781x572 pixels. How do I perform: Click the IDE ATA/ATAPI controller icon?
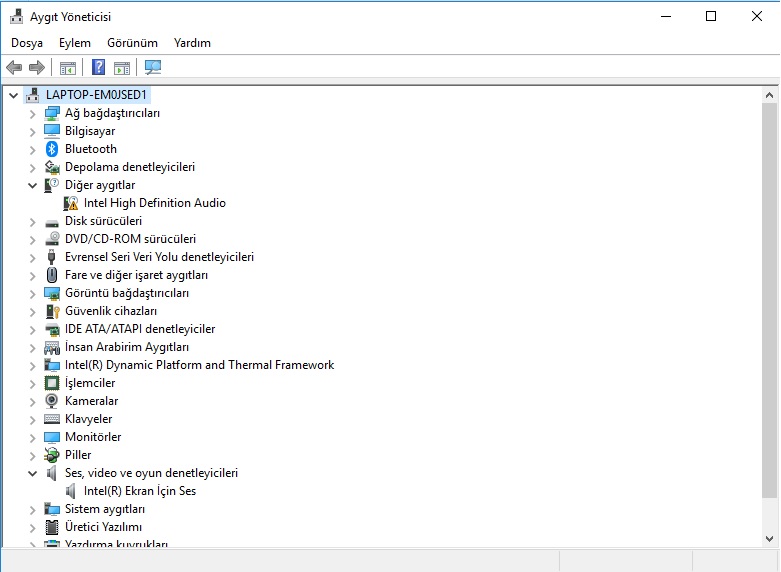[52, 329]
